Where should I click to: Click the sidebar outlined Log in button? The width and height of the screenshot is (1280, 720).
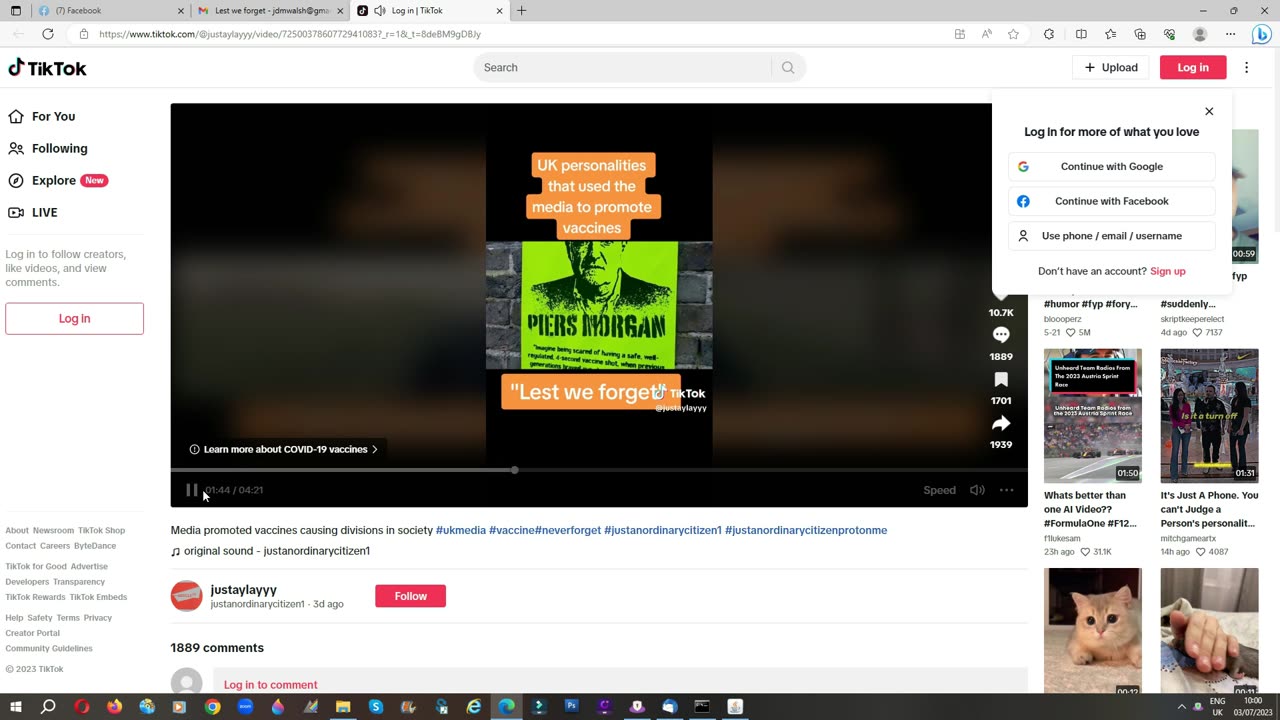(x=74, y=318)
